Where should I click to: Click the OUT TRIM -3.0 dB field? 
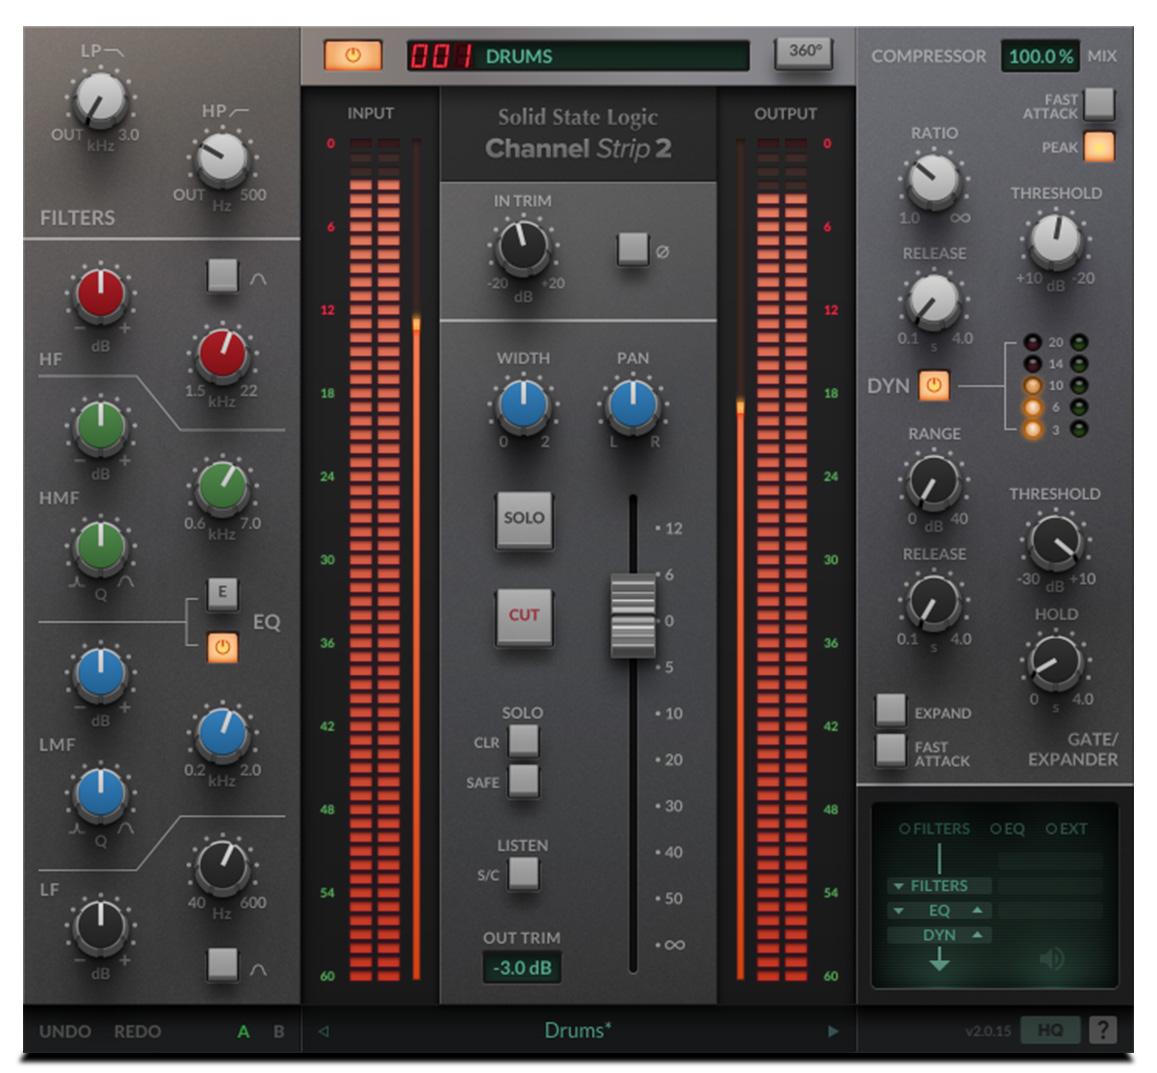[x=522, y=967]
